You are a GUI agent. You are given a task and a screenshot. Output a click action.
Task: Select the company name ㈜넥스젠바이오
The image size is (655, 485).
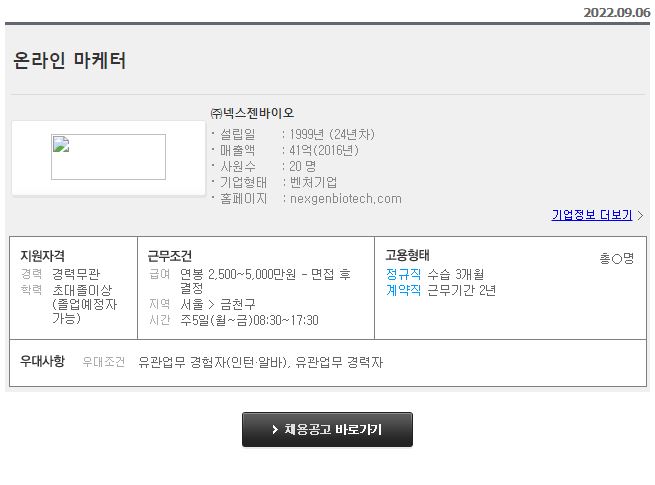pyautogui.click(x=252, y=113)
